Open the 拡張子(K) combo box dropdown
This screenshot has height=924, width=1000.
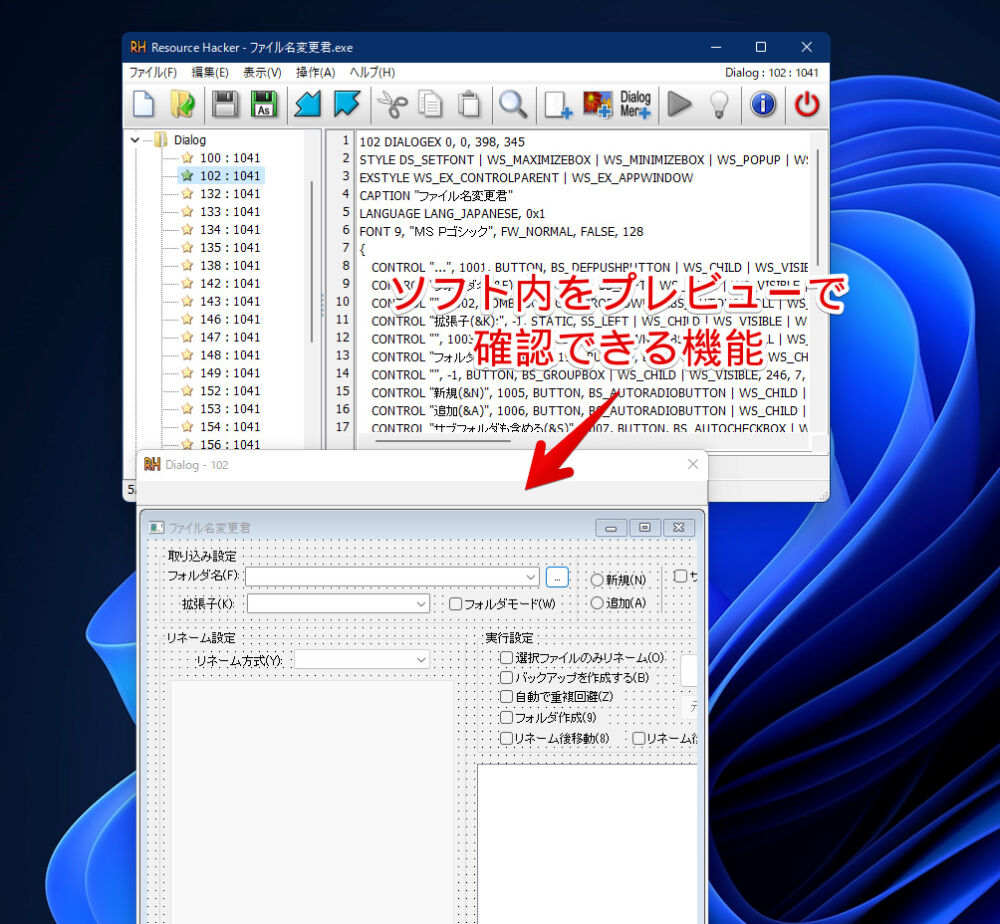[x=421, y=603]
